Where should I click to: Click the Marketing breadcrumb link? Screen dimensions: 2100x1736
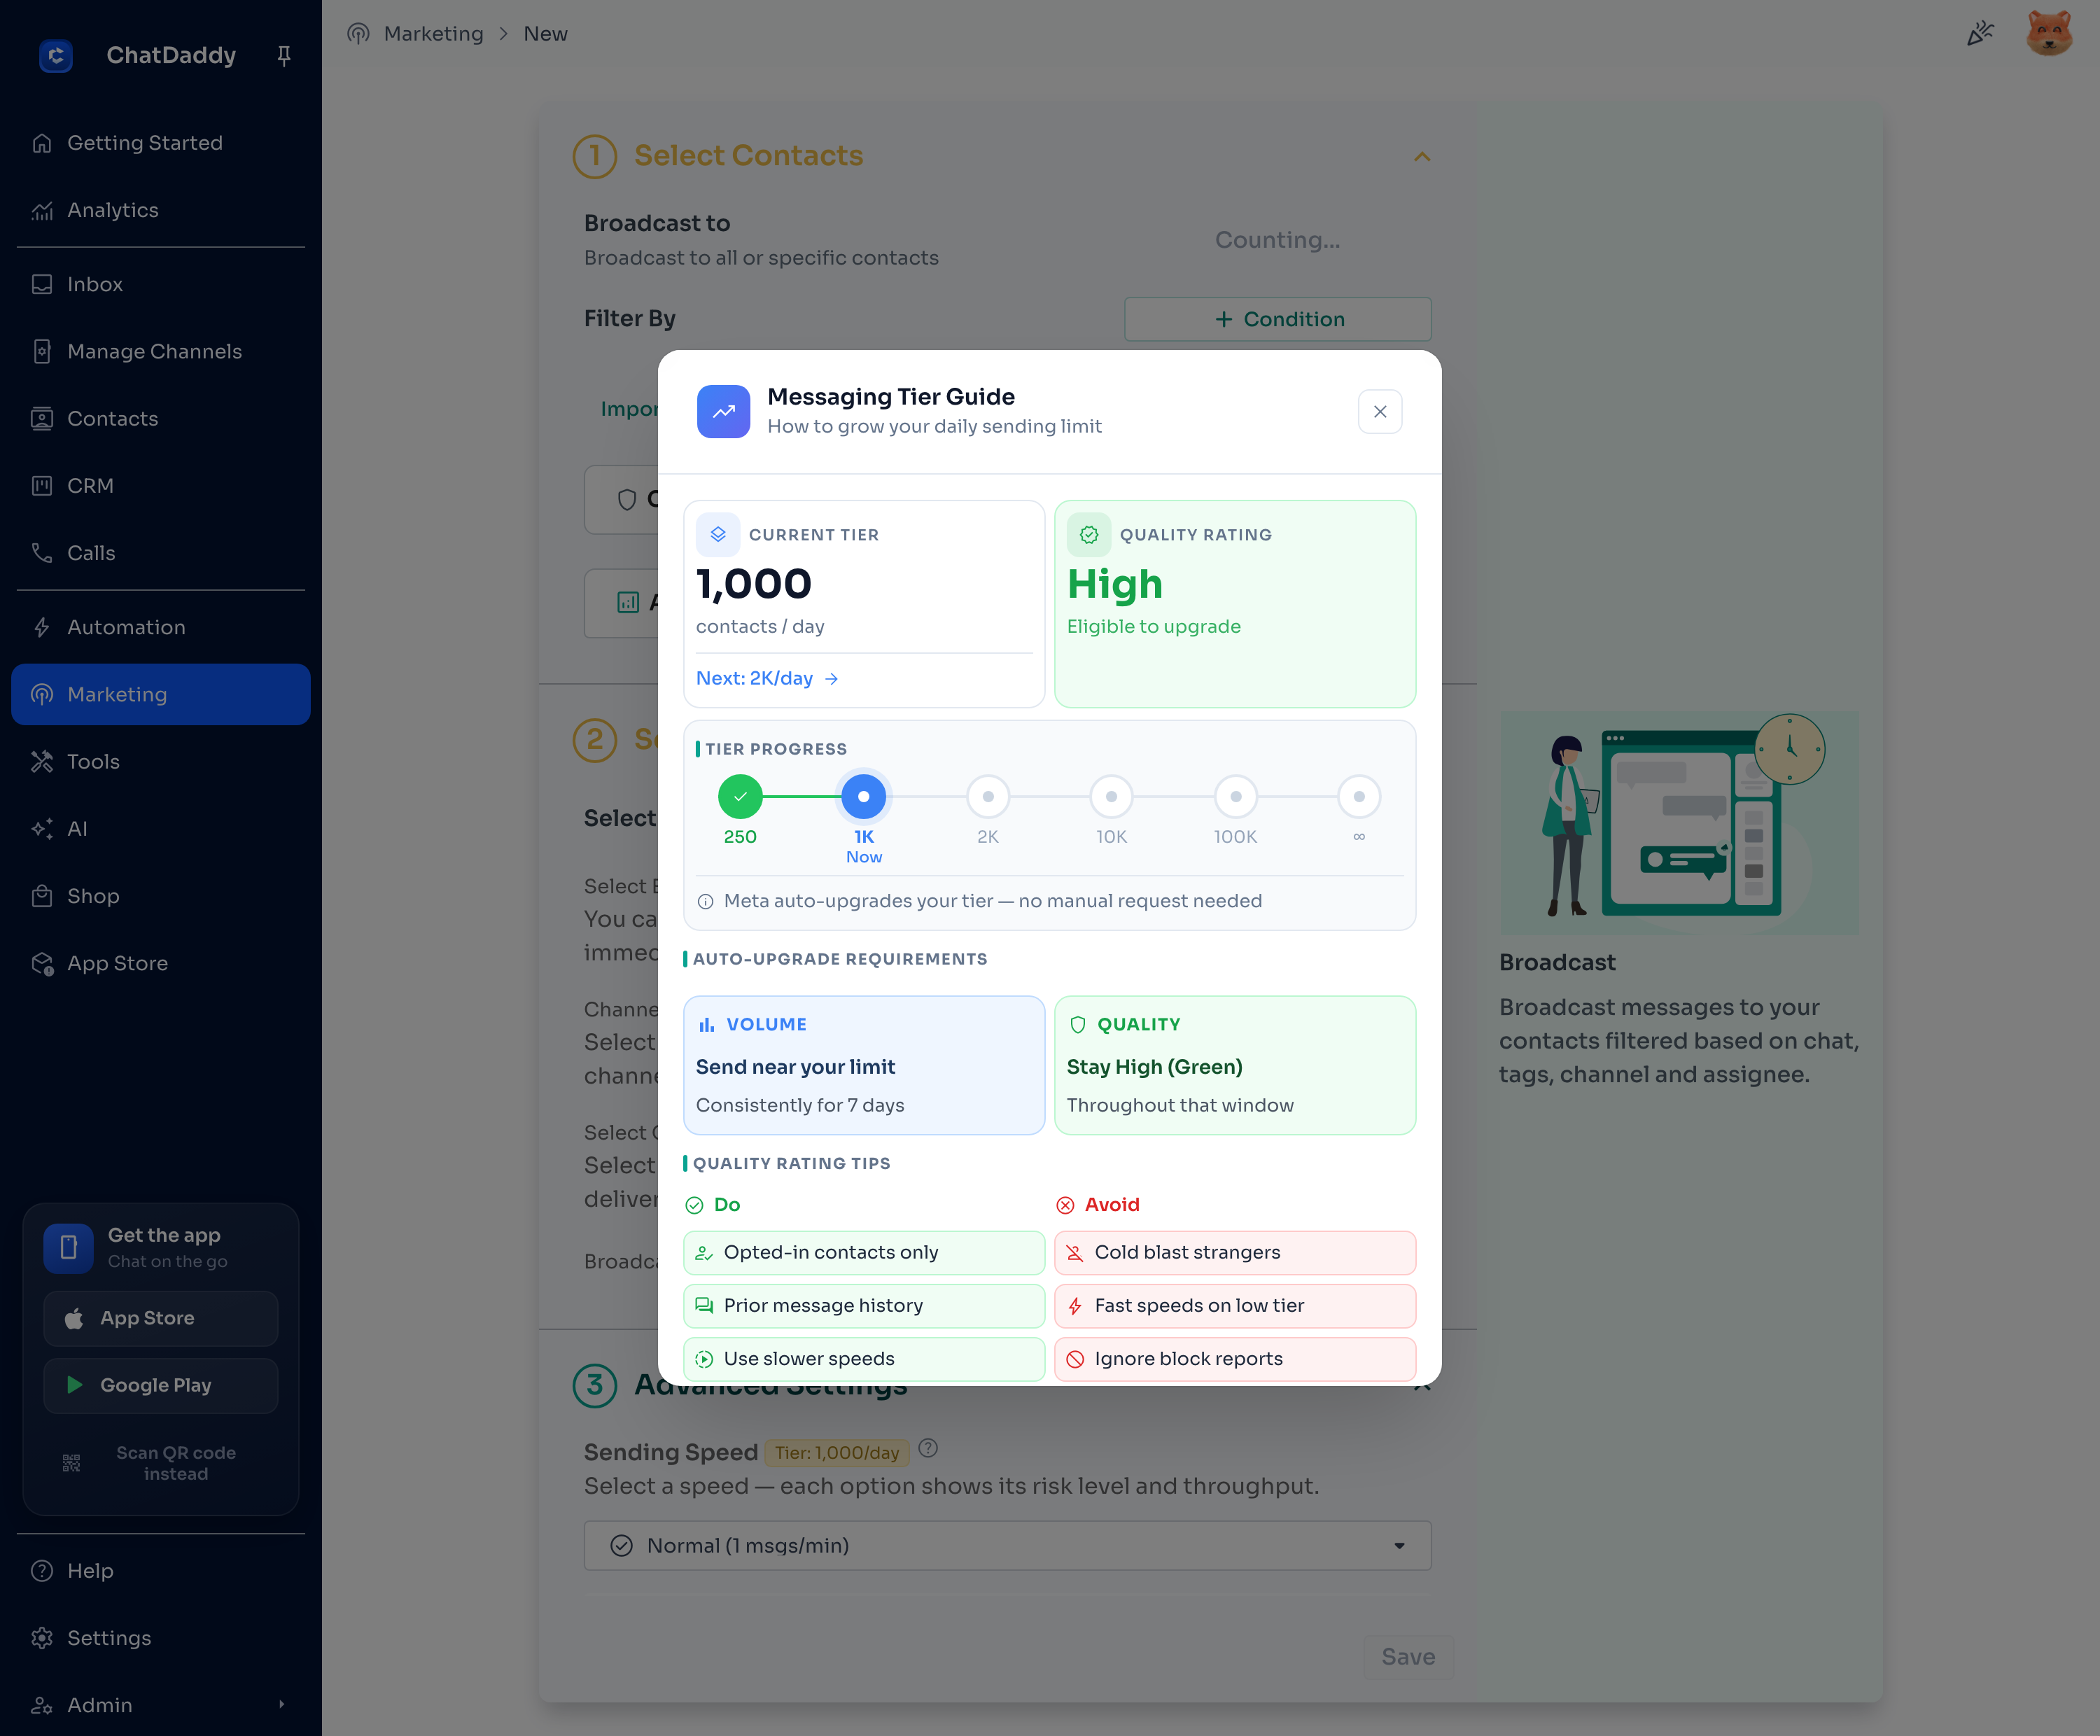pos(433,34)
